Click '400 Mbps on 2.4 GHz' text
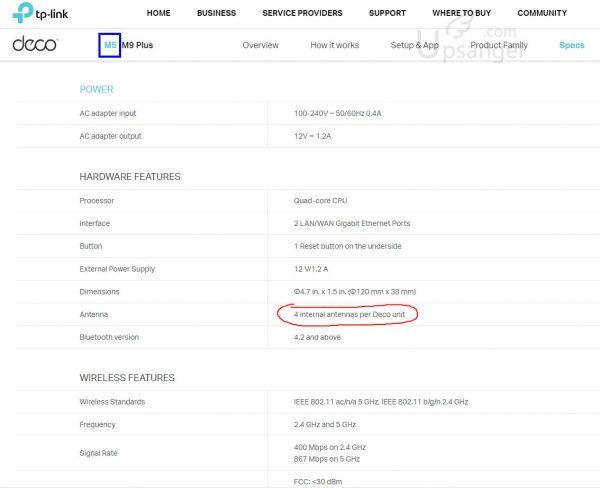 coord(330,447)
